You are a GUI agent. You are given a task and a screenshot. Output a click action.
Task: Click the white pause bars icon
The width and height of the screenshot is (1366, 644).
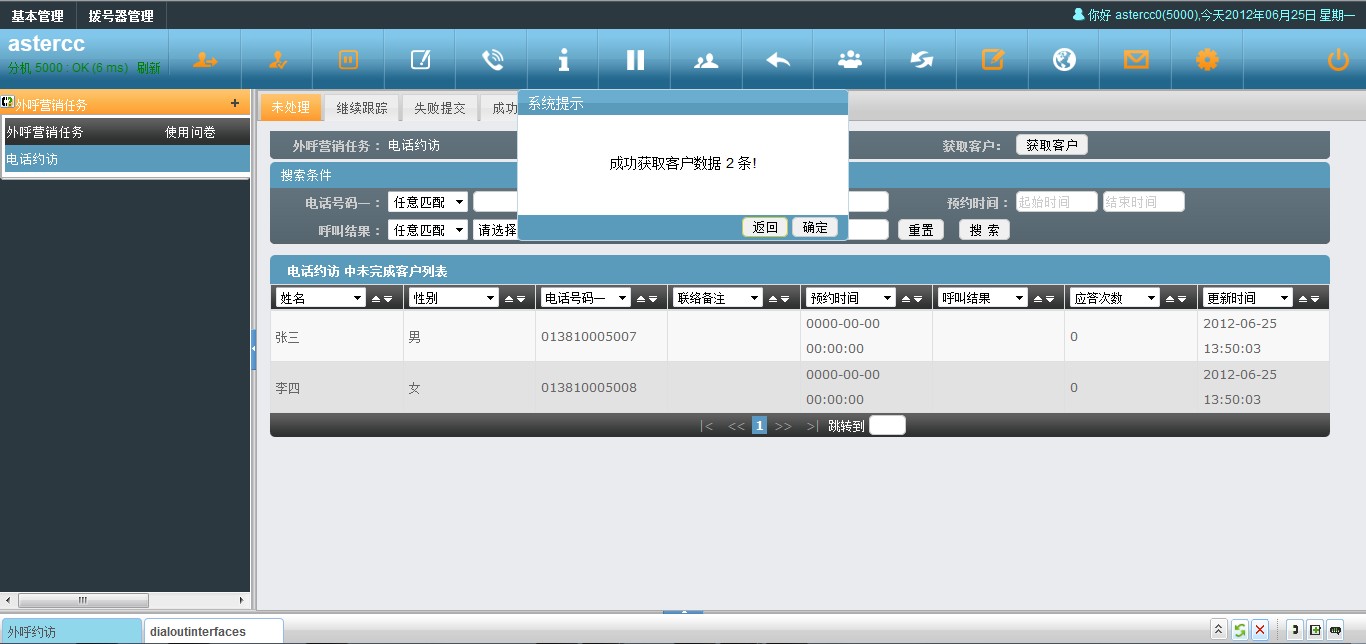click(x=635, y=60)
